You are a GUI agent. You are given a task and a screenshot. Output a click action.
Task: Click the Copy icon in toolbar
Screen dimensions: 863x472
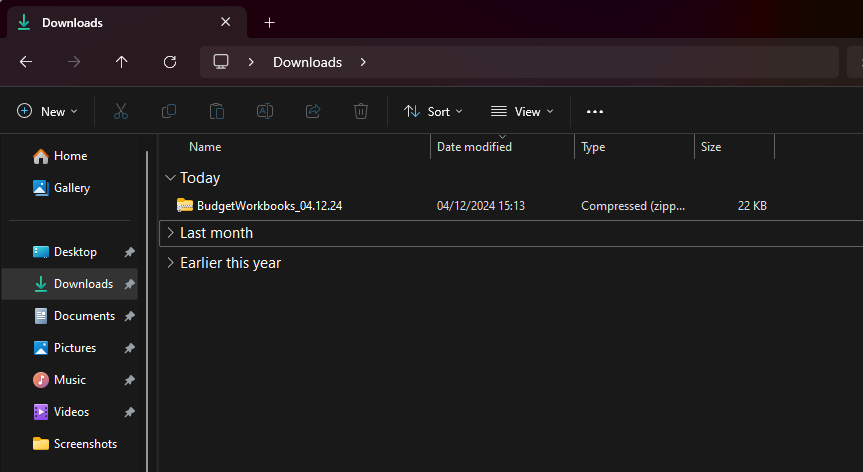point(169,111)
